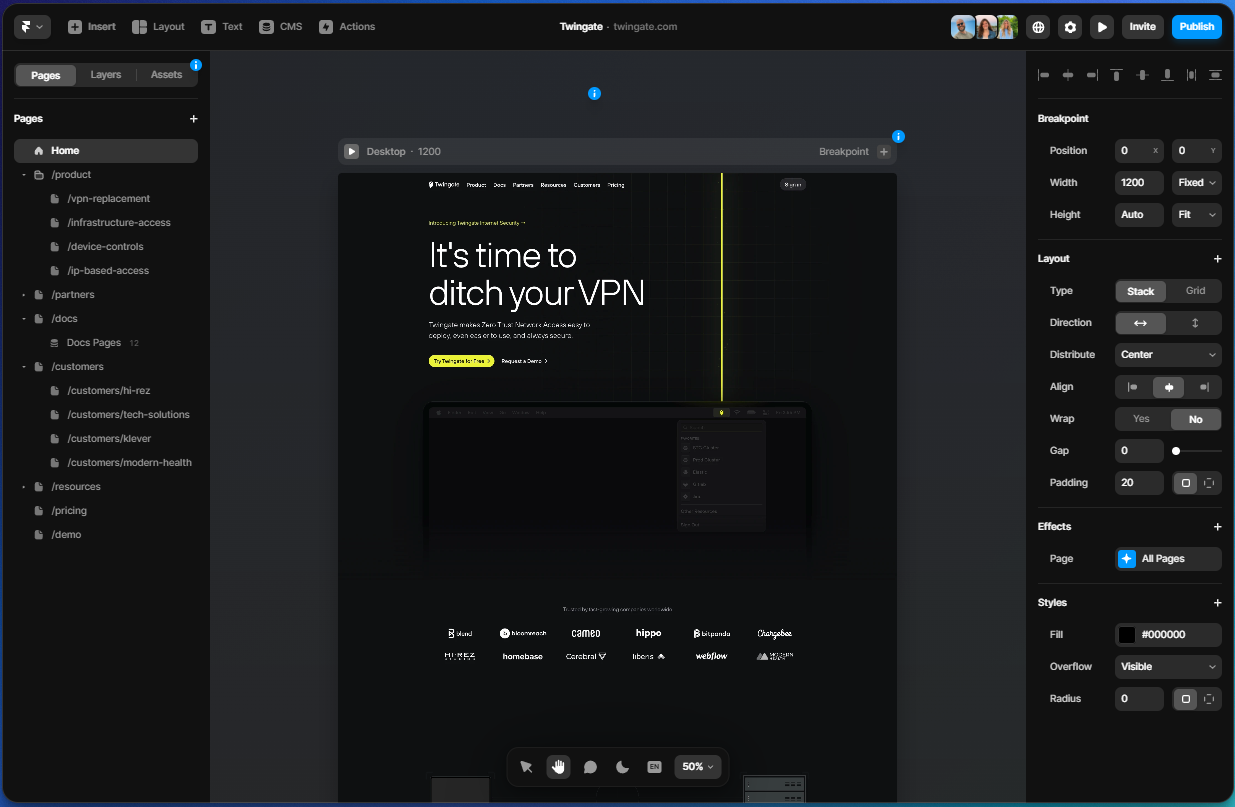Enable Wrap by clicking Yes

click(1140, 418)
